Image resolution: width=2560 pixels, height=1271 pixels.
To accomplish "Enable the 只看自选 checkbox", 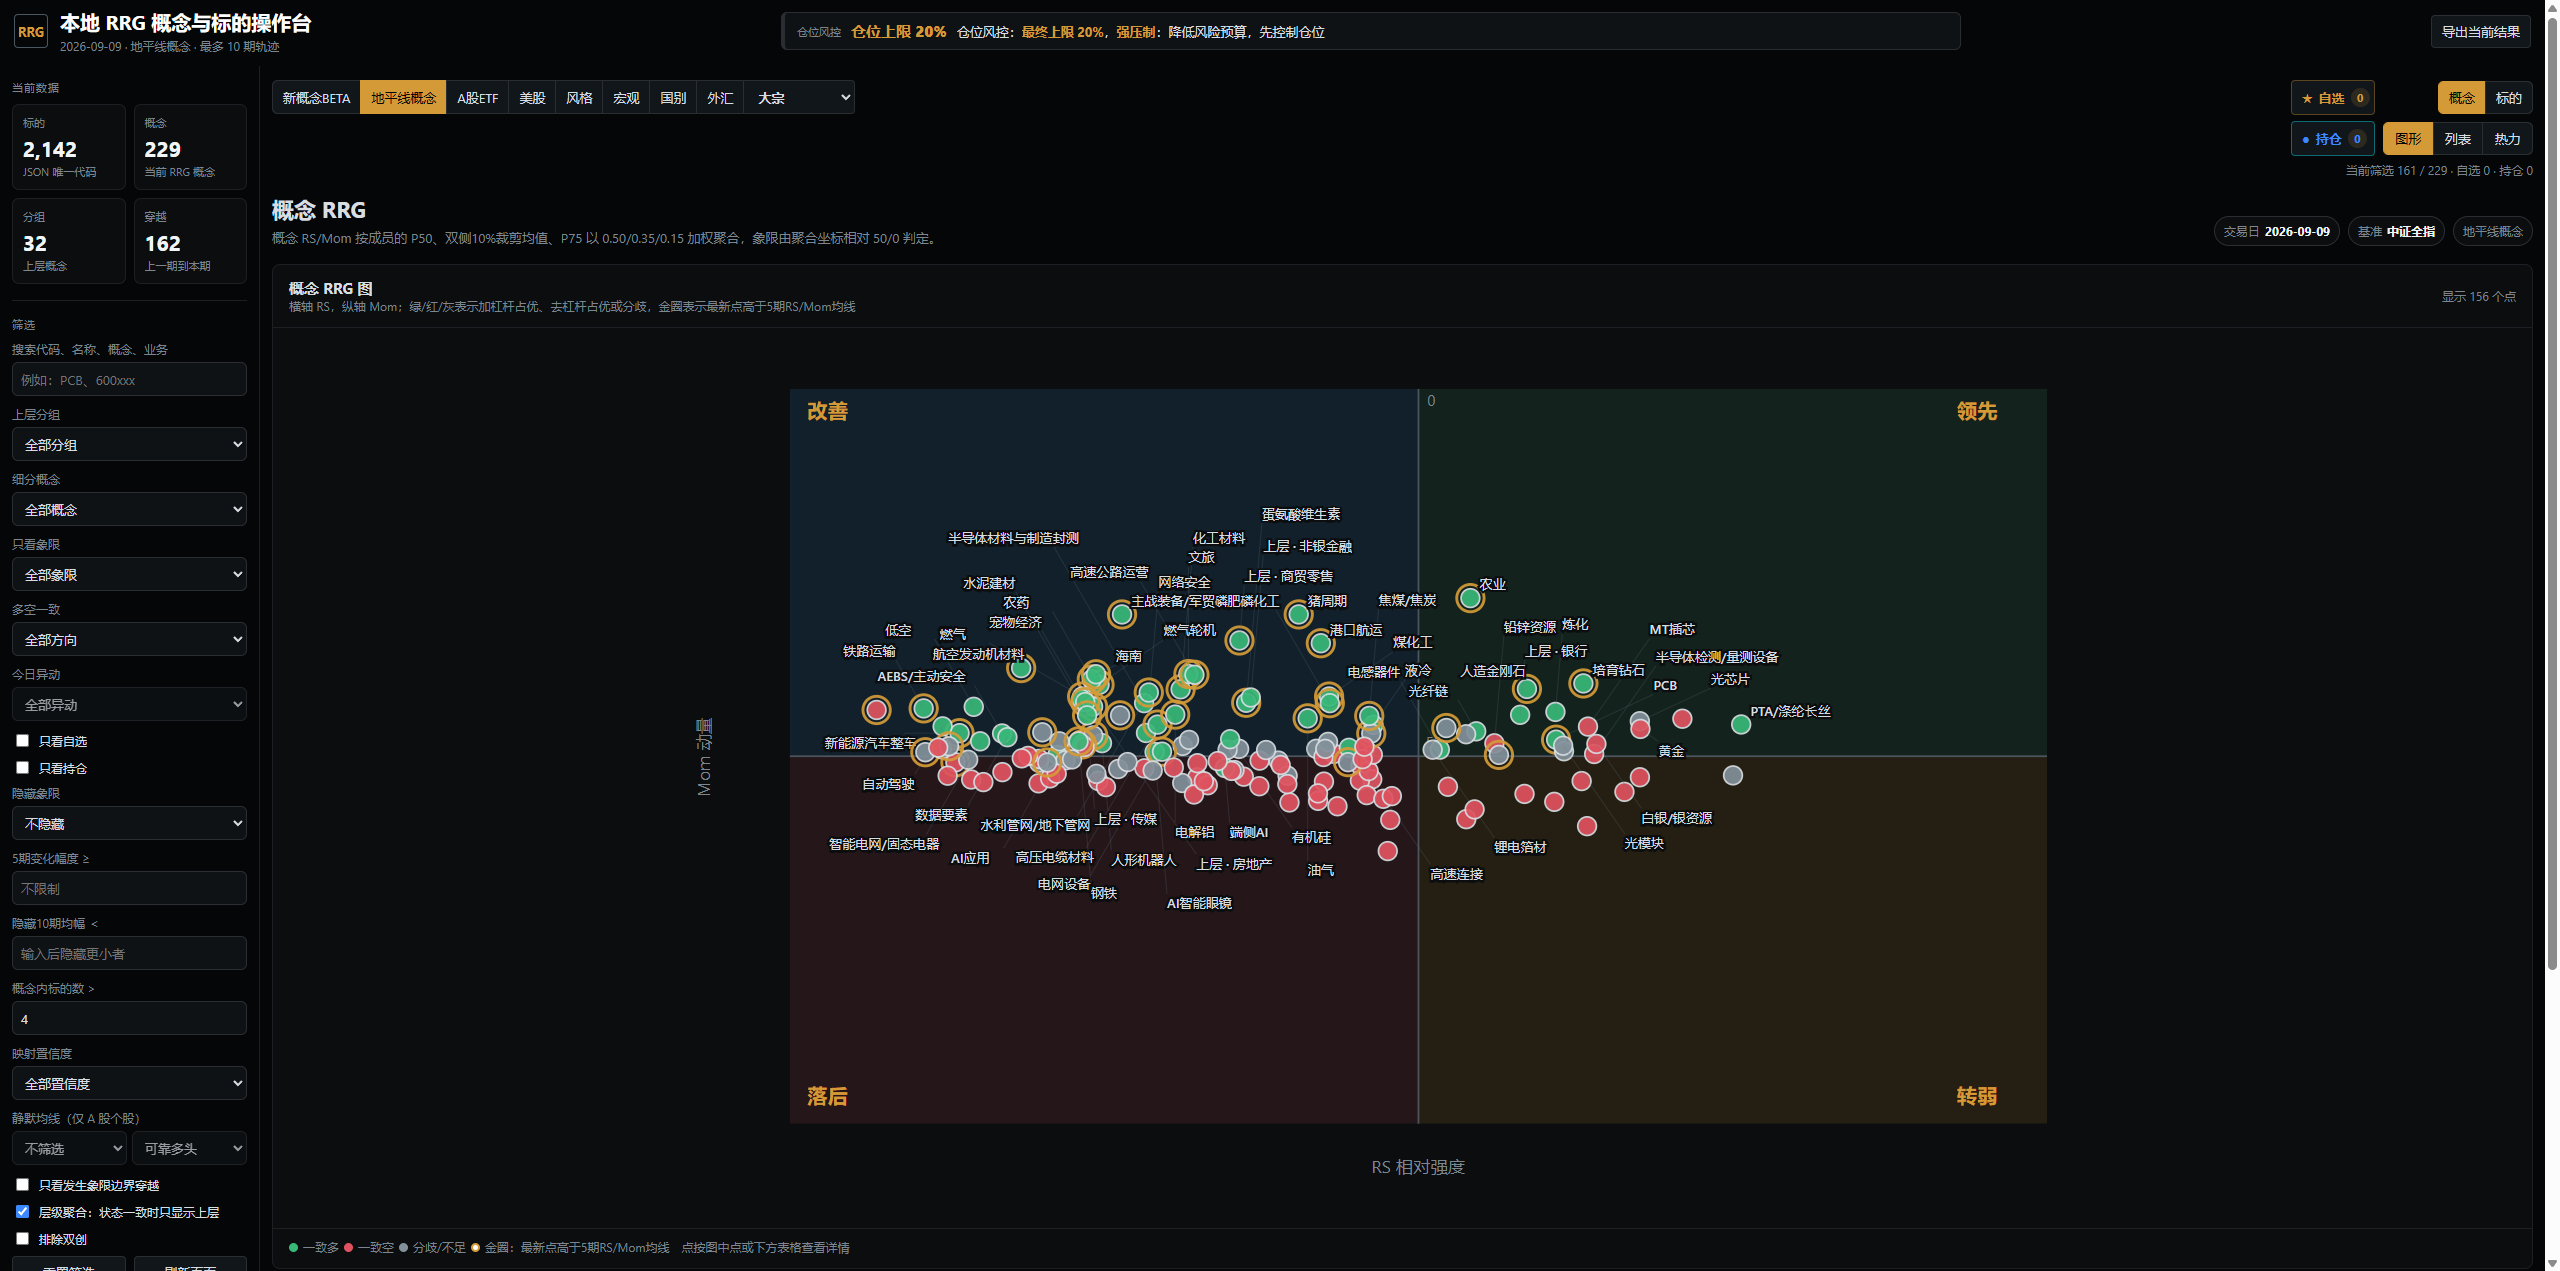I will click(x=22, y=741).
